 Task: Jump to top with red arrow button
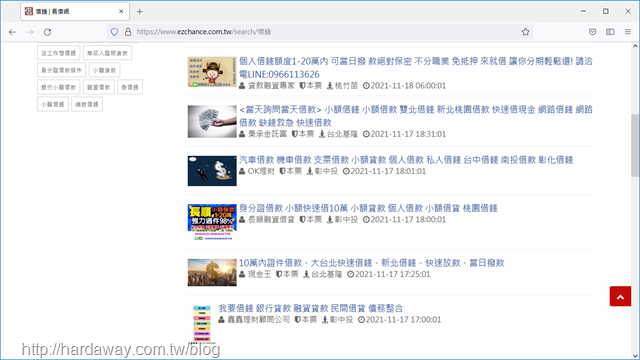(620, 296)
